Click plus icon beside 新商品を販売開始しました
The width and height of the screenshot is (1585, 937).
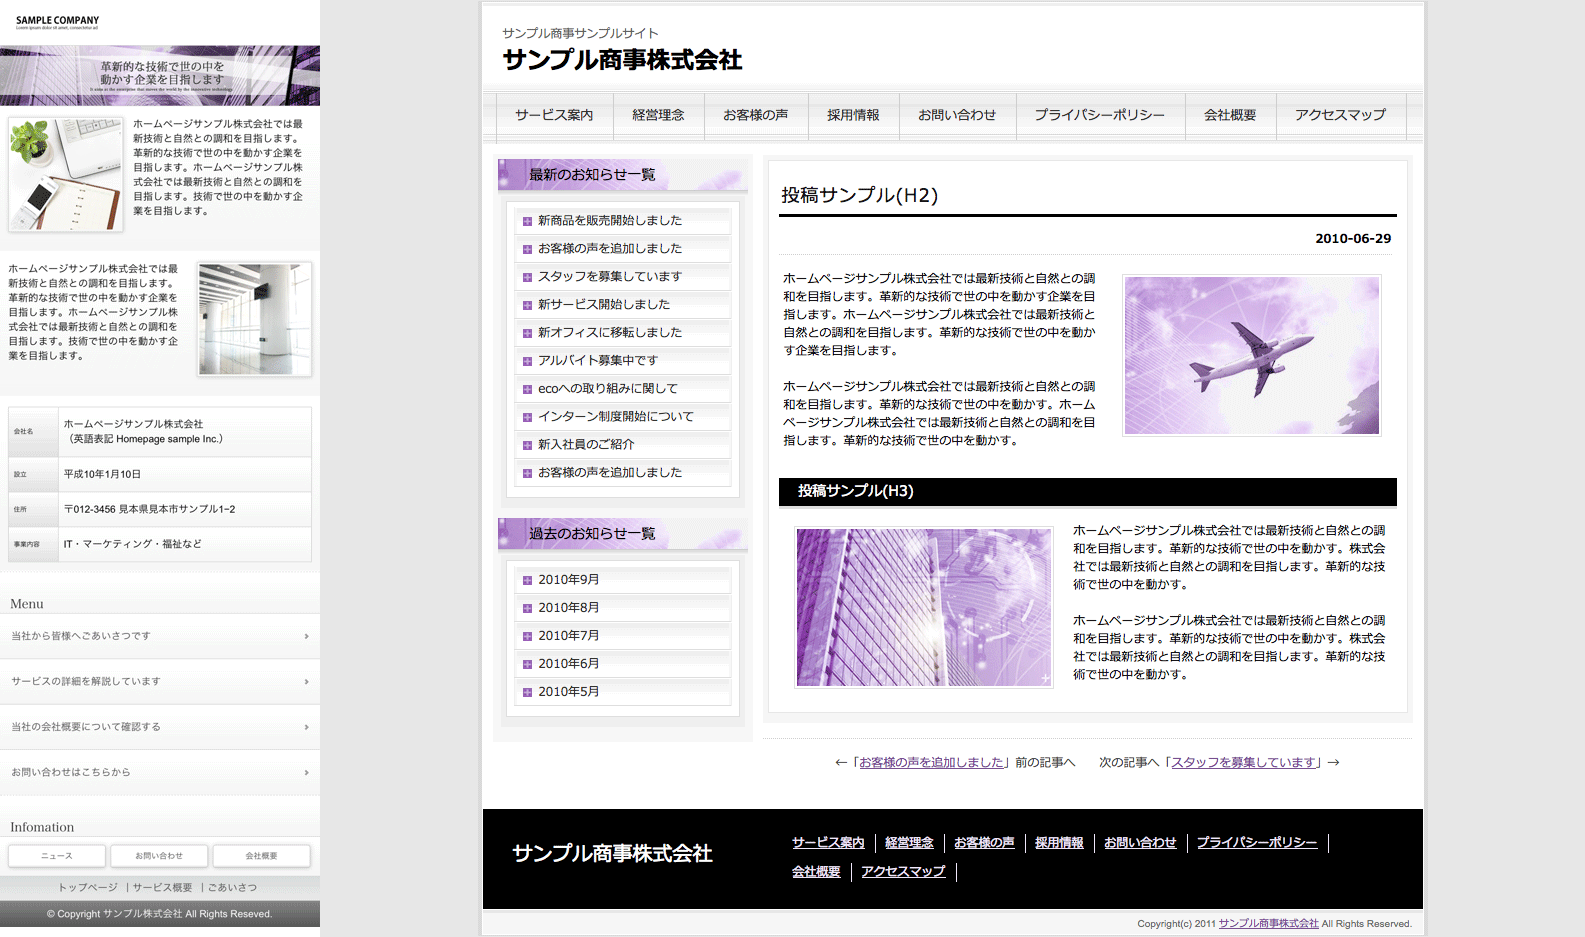[x=527, y=221]
